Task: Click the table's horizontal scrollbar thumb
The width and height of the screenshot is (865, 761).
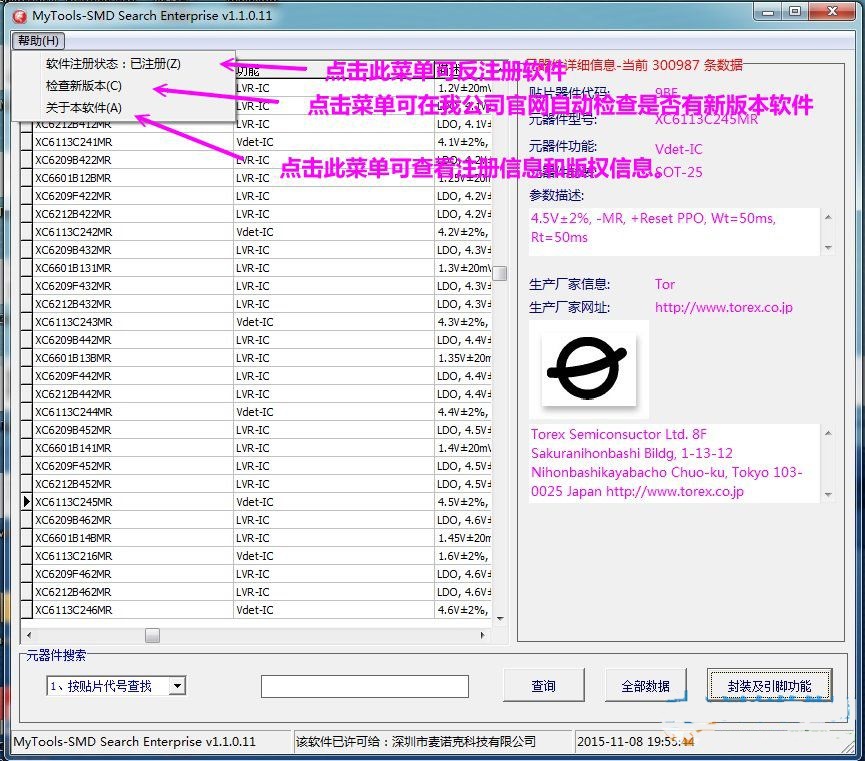Action: pyautogui.click(x=152, y=635)
